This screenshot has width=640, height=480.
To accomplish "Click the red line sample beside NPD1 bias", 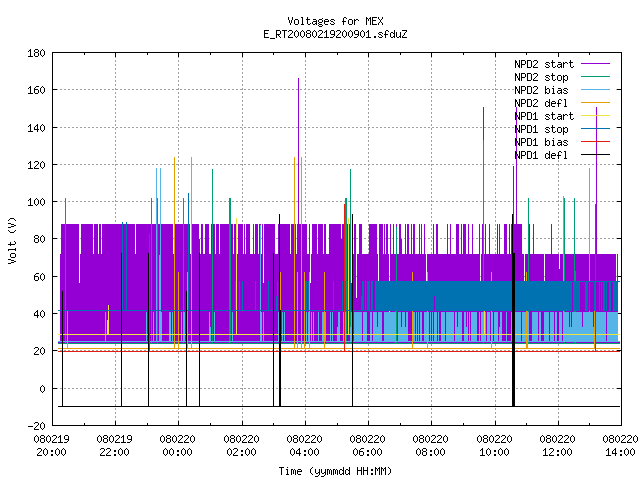I will coord(595,142).
